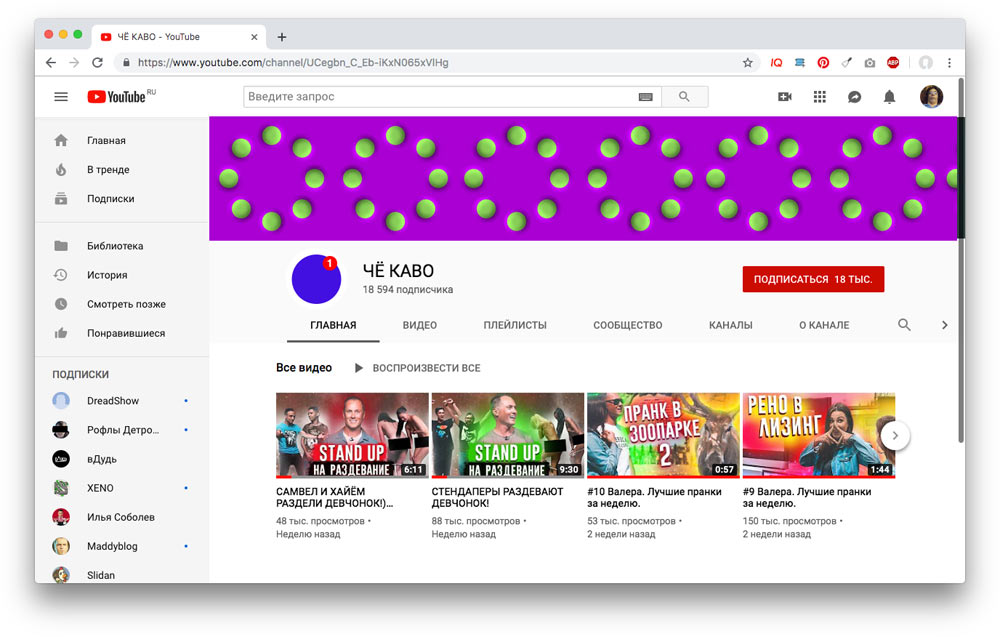Switch to the ВИДЕО tab
The image size is (1000, 637).
(x=419, y=325)
